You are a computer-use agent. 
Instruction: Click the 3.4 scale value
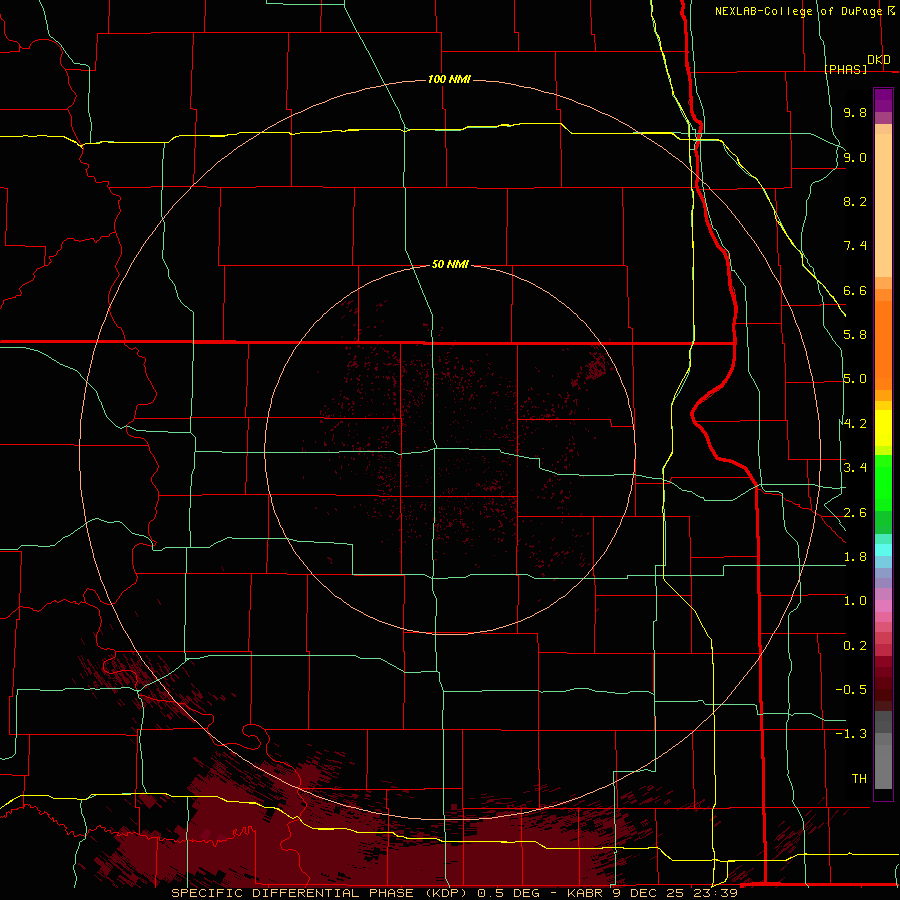[855, 468]
